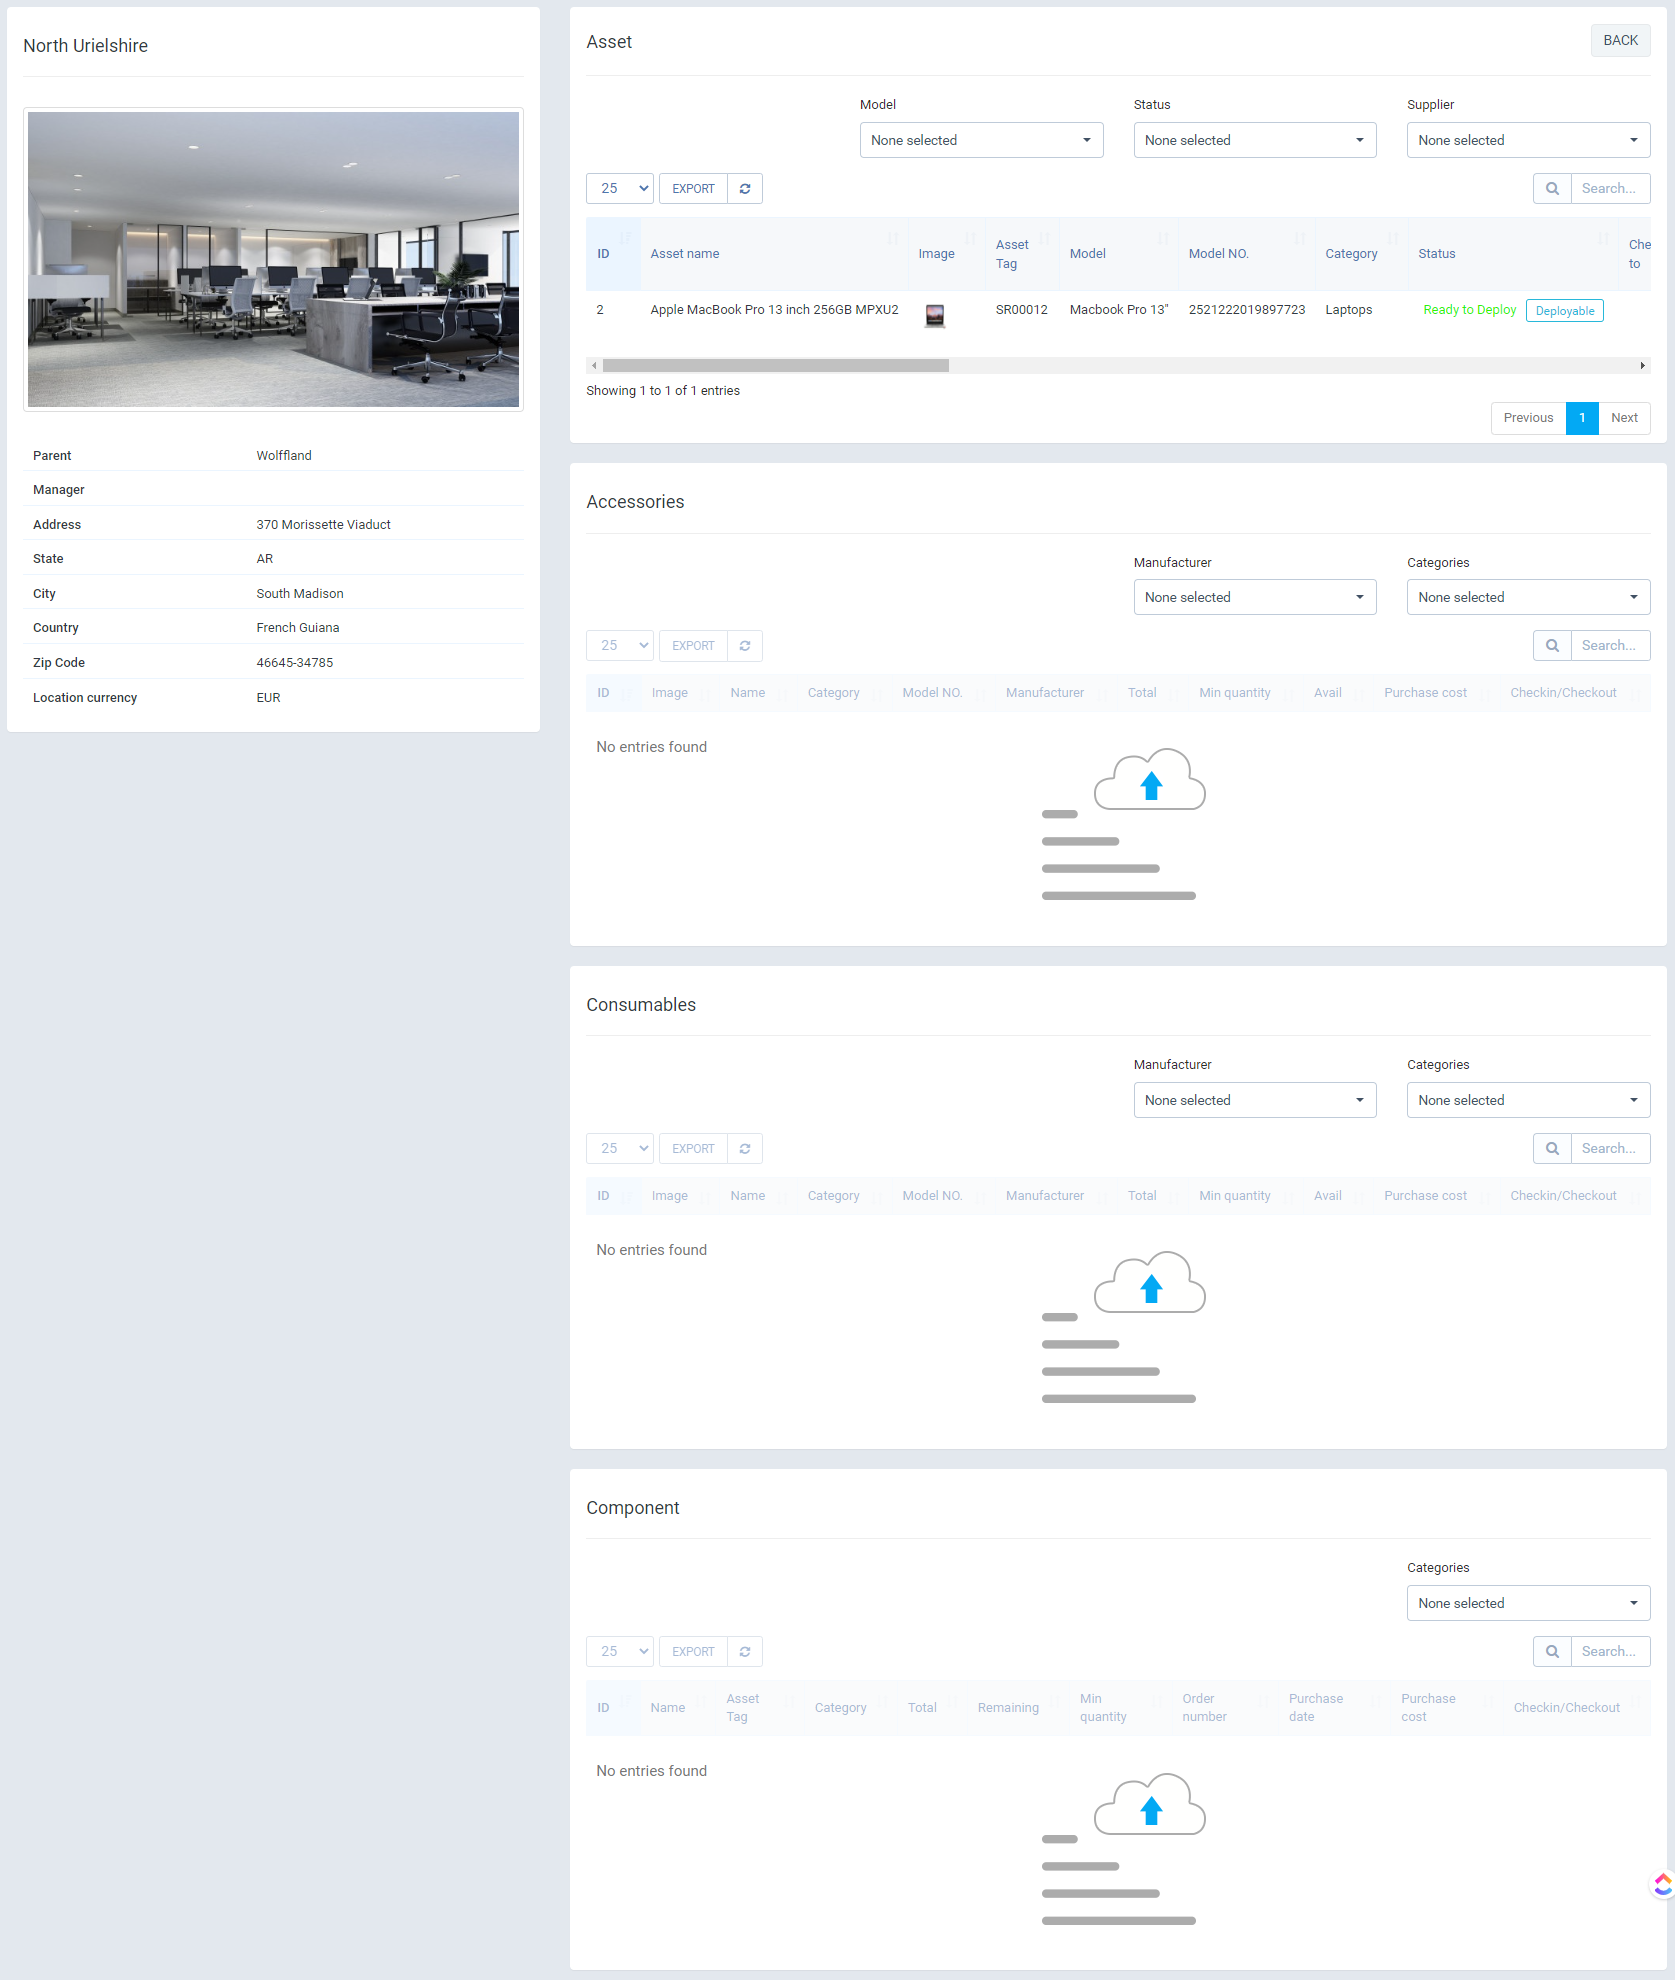Click the Asset table horizontal scrollbar thumb
The image size is (1675, 1980).
(x=776, y=366)
